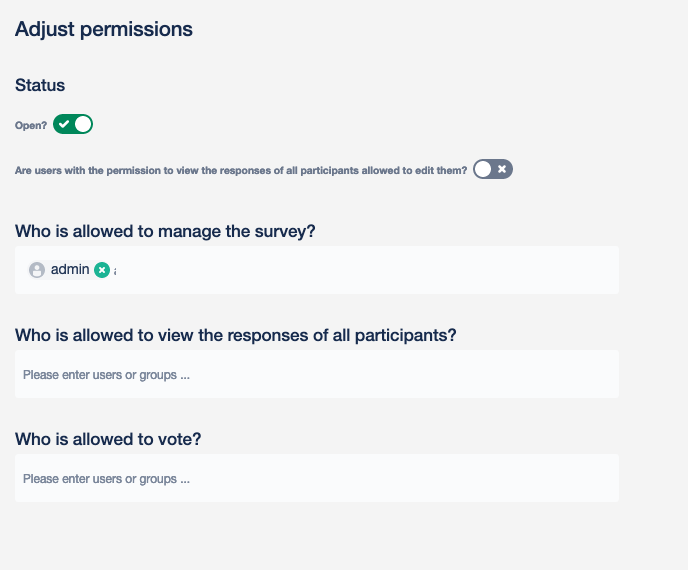Click the admin user avatar icon
This screenshot has width=688, height=570.
click(37, 270)
